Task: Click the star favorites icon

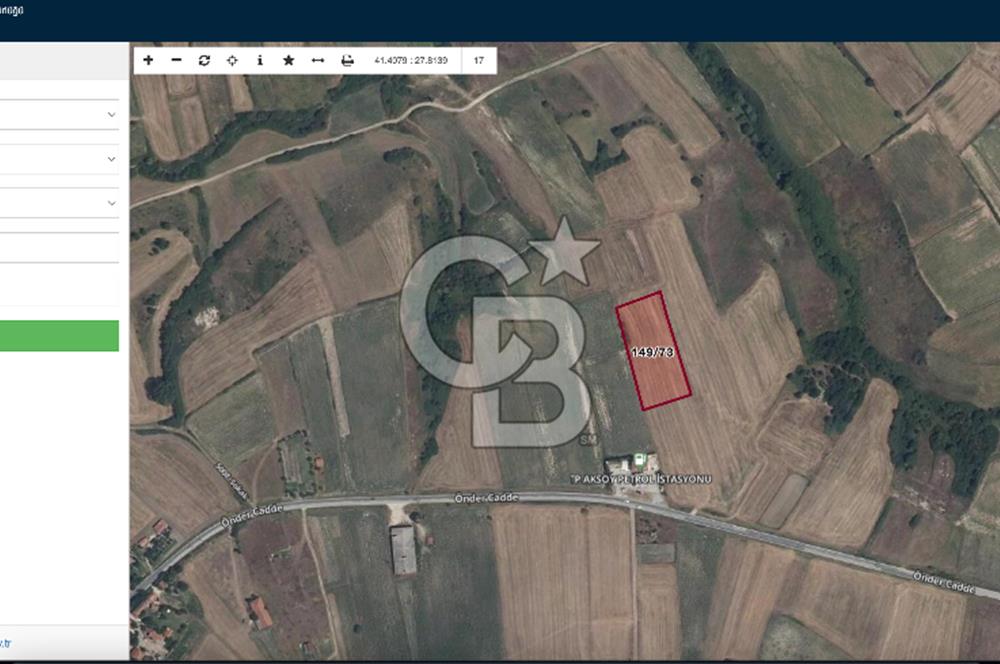Action: [x=289, y=60]
